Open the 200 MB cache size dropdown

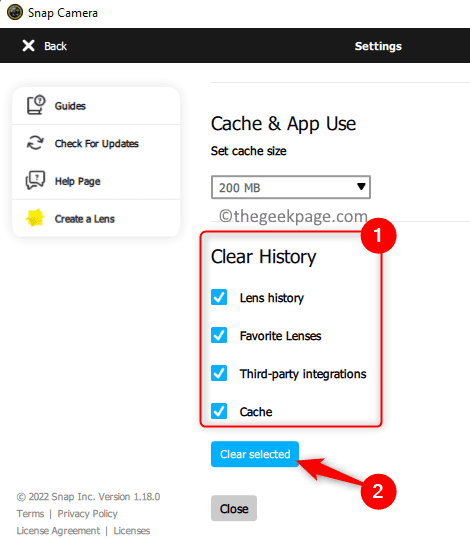(291, 187)
